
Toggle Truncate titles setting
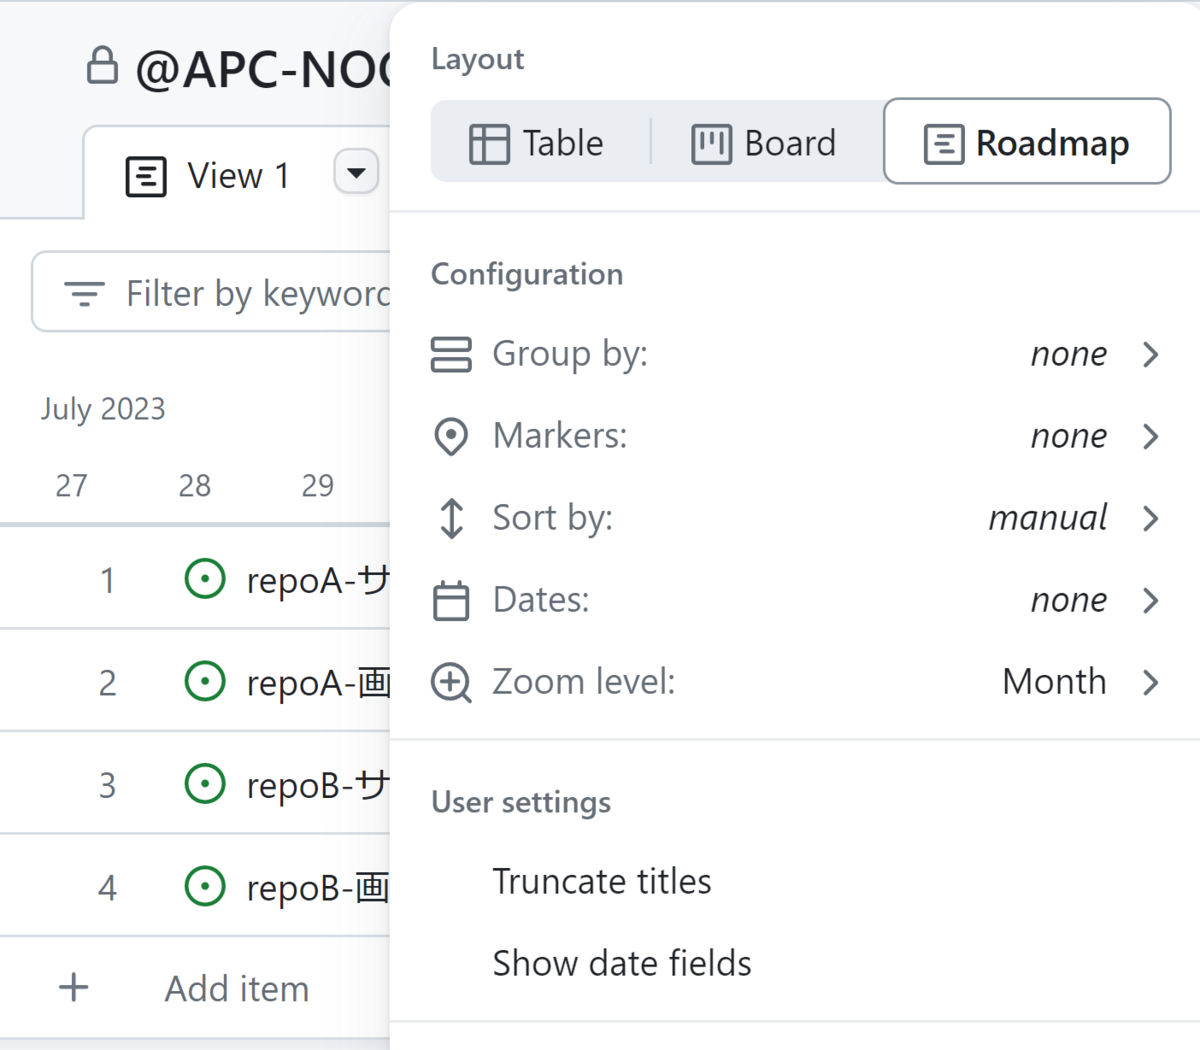pos(601,882)
